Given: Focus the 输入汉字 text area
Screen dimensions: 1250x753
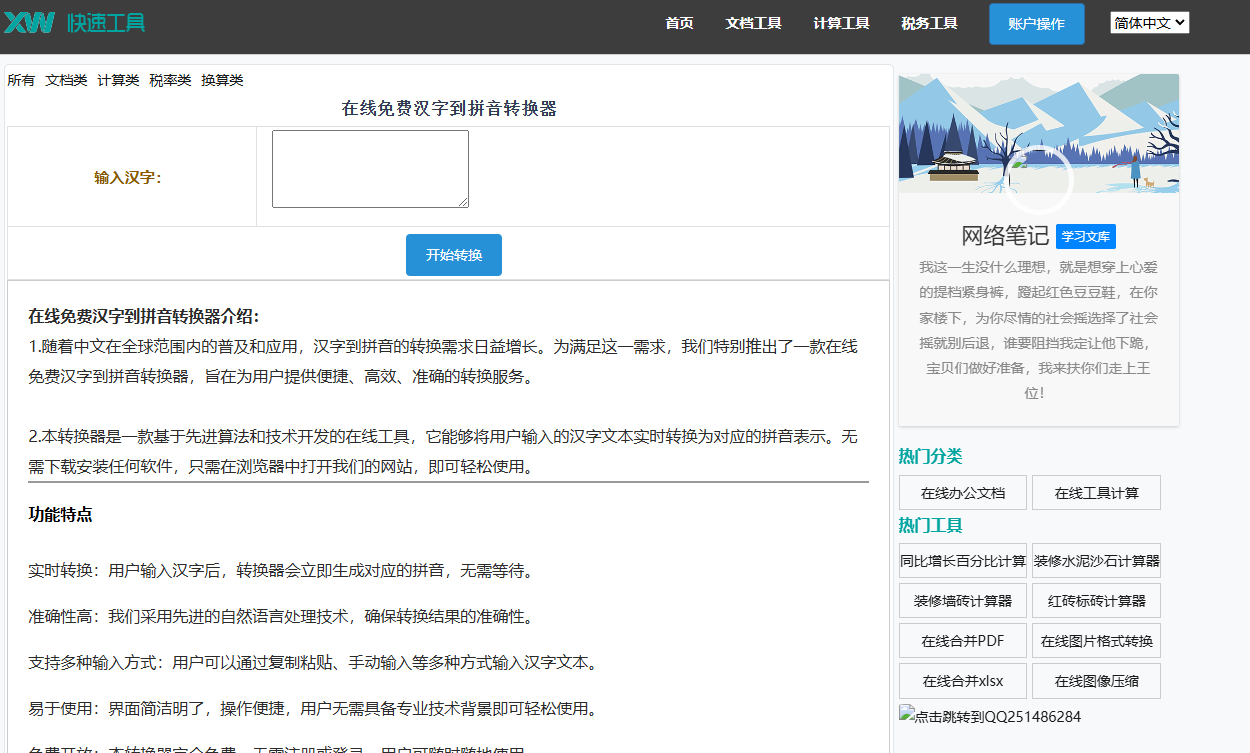Looking at the screenshot, I should pos(370,169).
